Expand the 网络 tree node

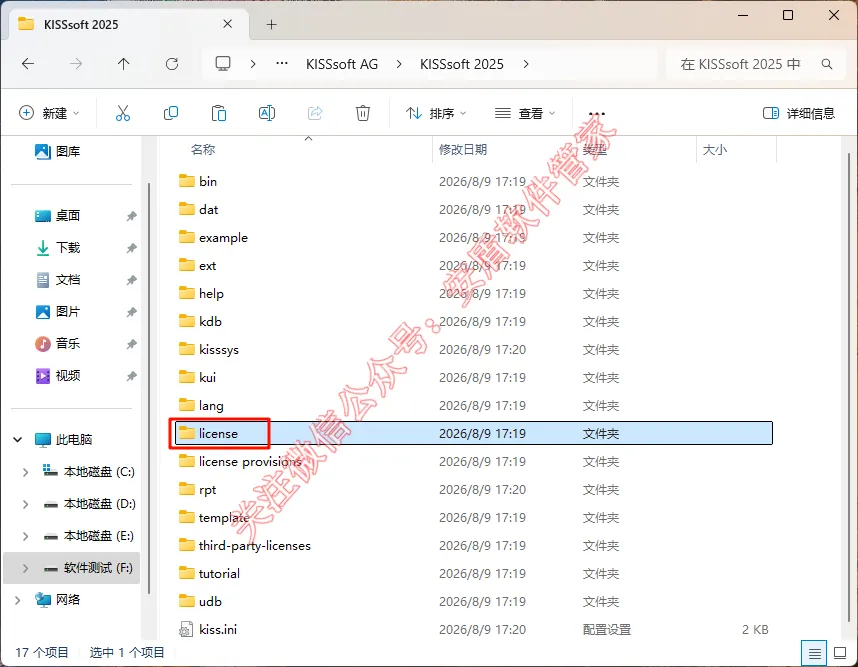pos(18,600)
